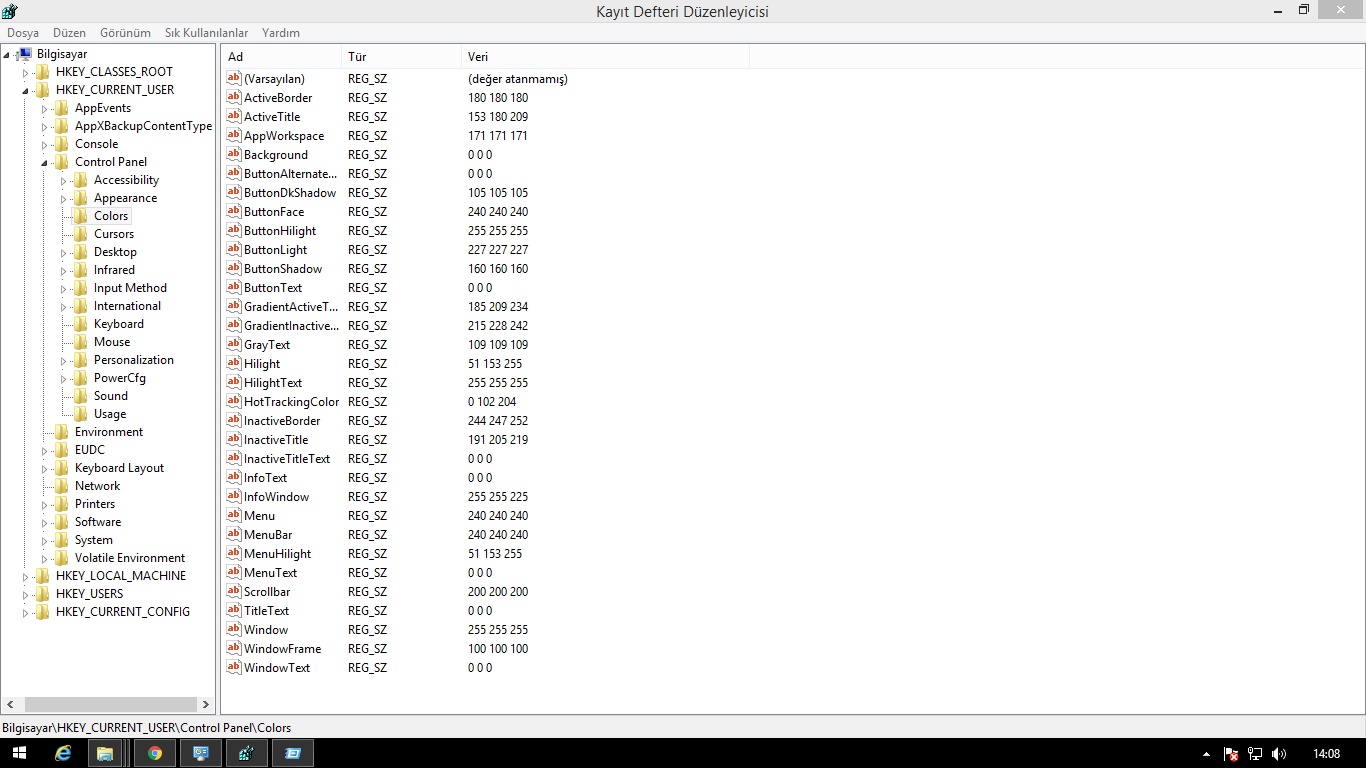Expand the HKEY_USERS key
This screenshot has height=768, width=1366.
[x=26, y=595]
